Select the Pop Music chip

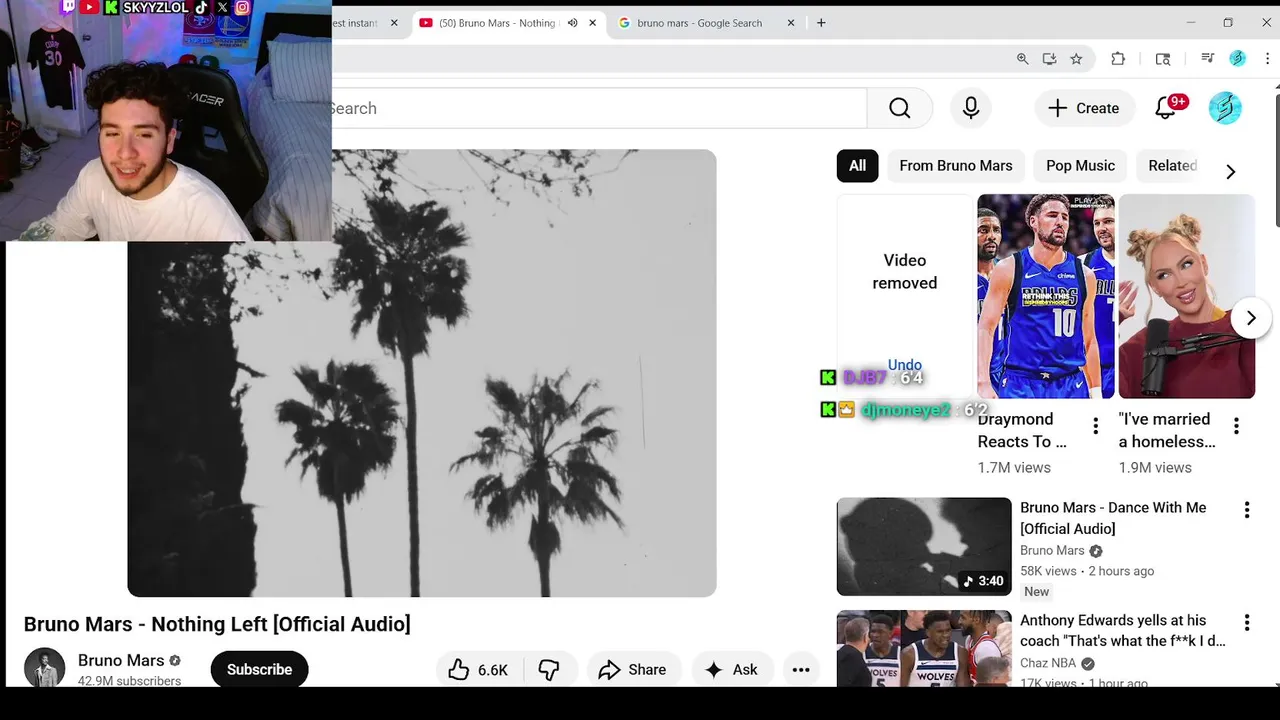tap(1080, 166)
